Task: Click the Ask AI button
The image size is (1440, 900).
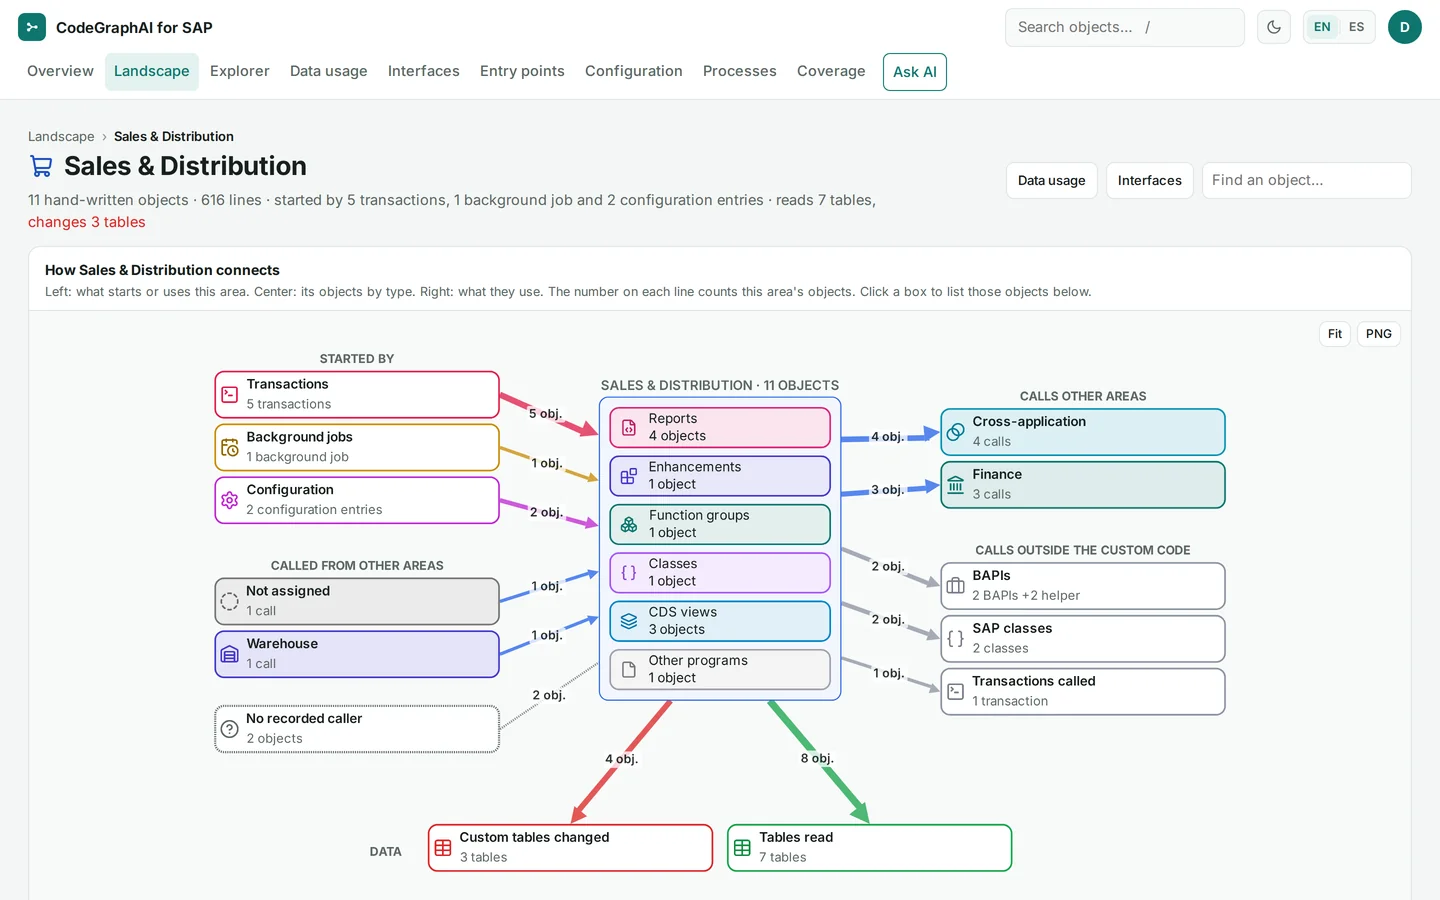Action: pos(915,72)
